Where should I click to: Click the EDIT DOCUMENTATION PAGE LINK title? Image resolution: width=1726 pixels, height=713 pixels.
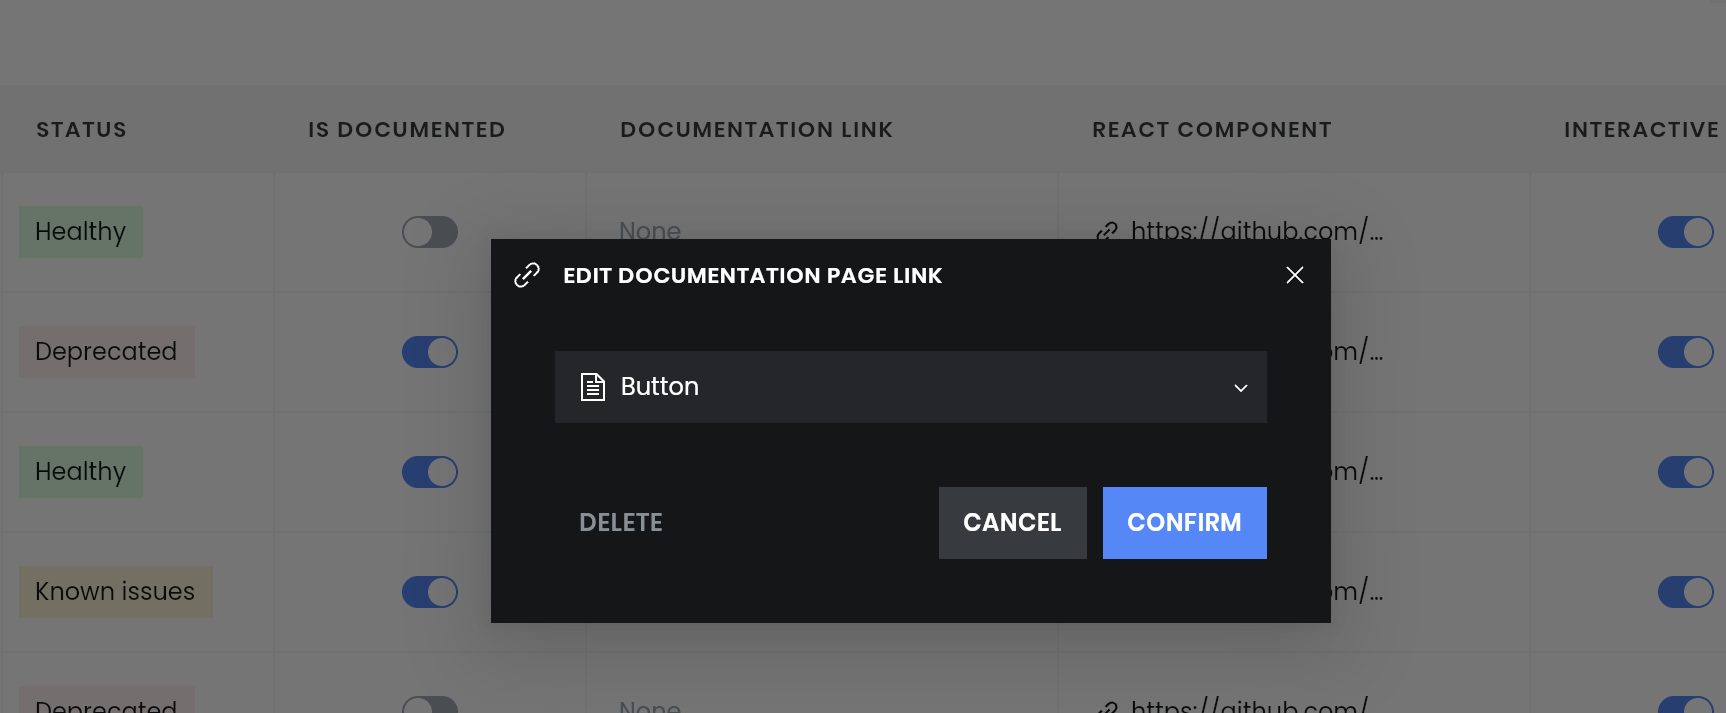point(752,276)
